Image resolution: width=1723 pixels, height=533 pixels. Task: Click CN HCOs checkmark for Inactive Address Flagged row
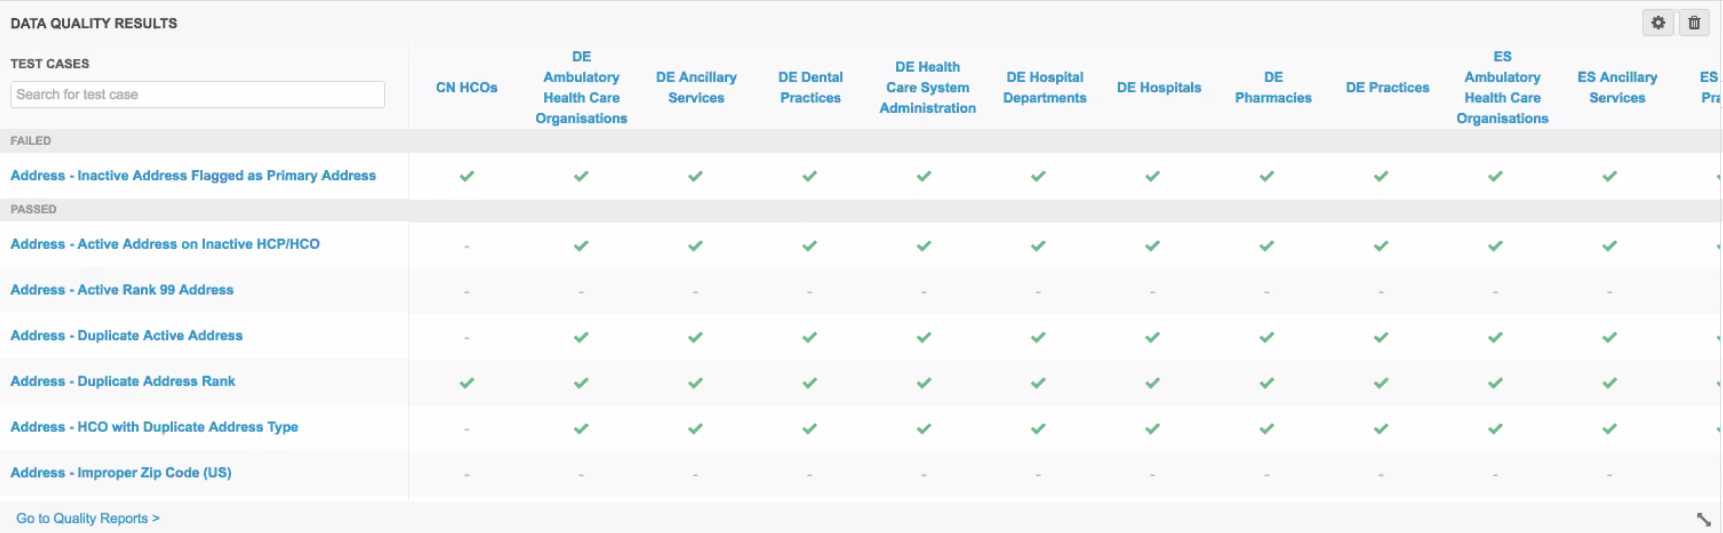(x=467, y=176)
